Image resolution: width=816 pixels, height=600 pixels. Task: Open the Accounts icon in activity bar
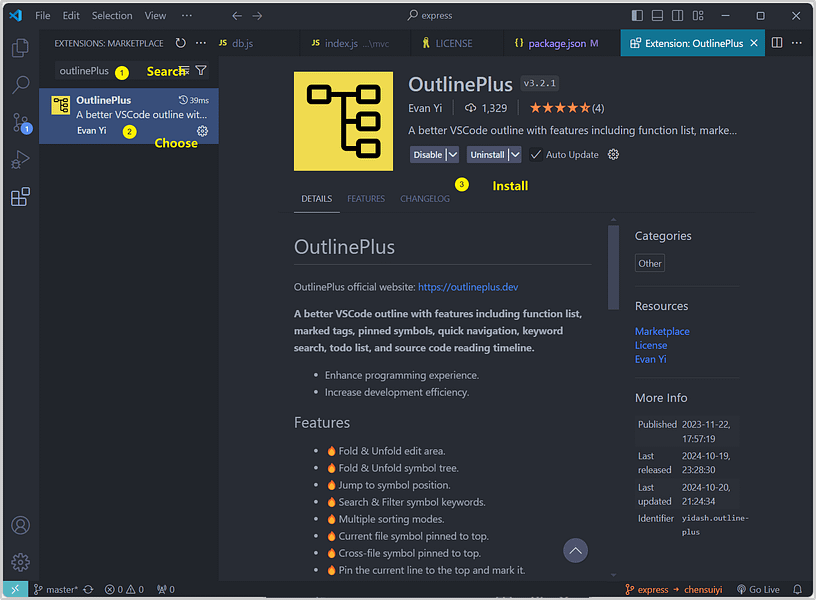point(20,524)
